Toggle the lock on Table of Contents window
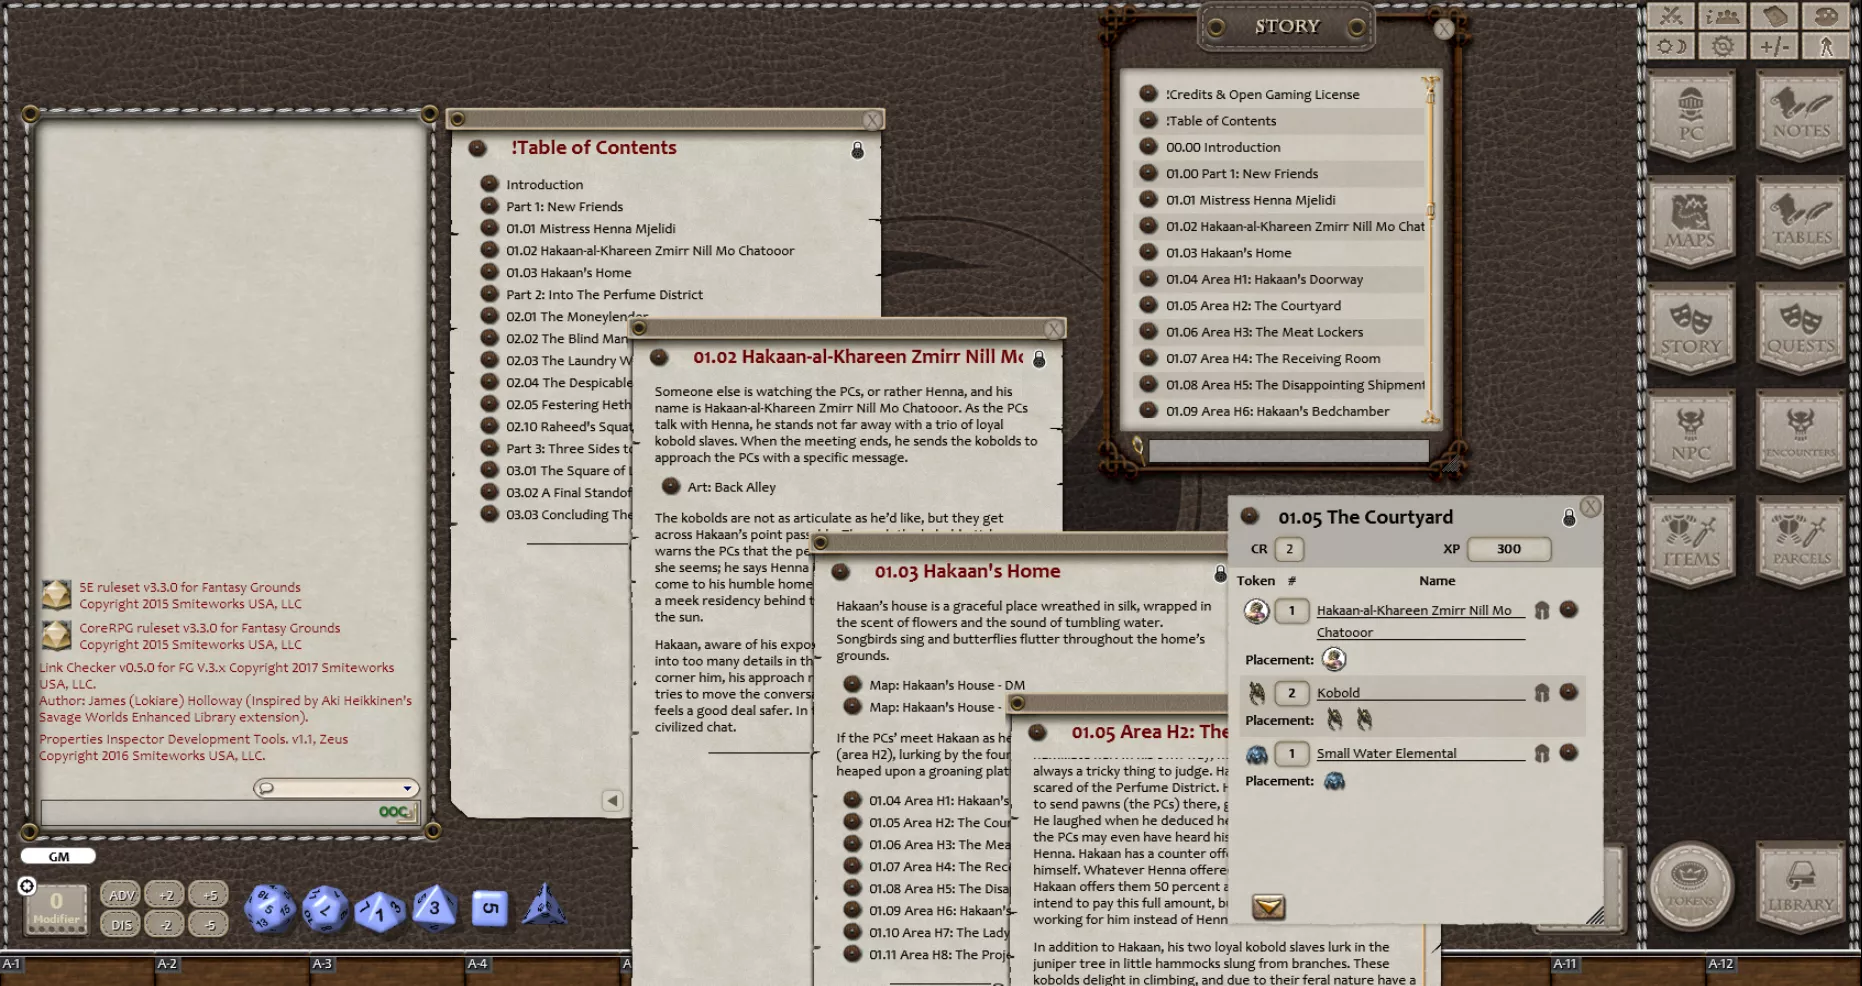This screenshot has width=1862, height=986. 857,150
